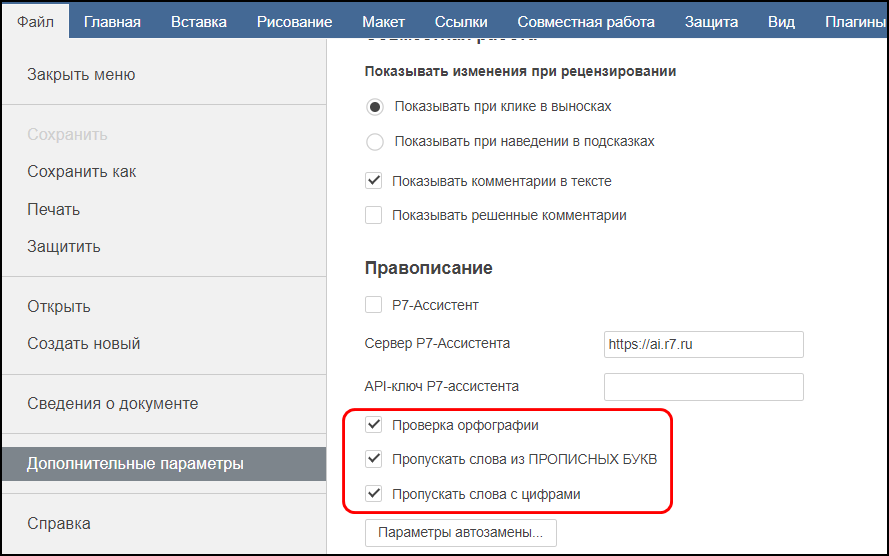Toggle Пропускать слова из ПРОПИСНЫХ БУКВ

pos(373,459)
